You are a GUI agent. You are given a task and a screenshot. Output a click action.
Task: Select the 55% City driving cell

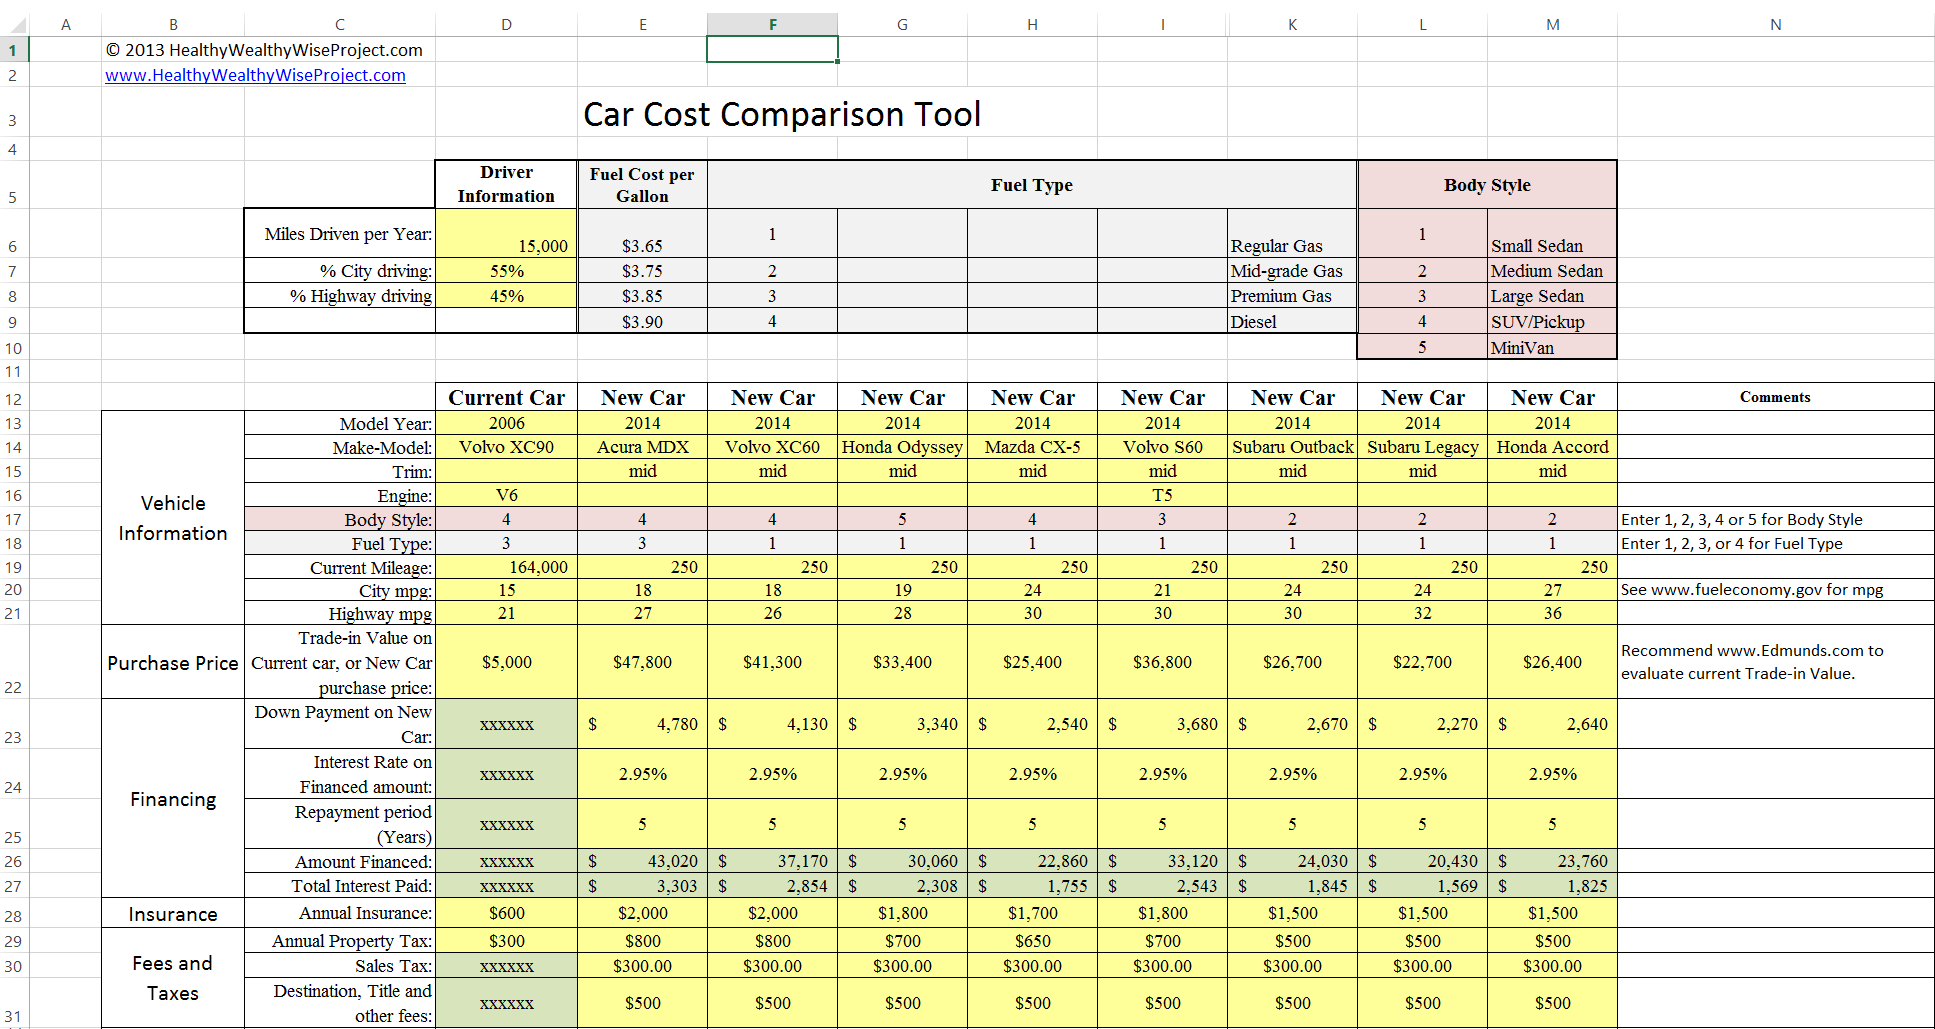pos(506,270)
